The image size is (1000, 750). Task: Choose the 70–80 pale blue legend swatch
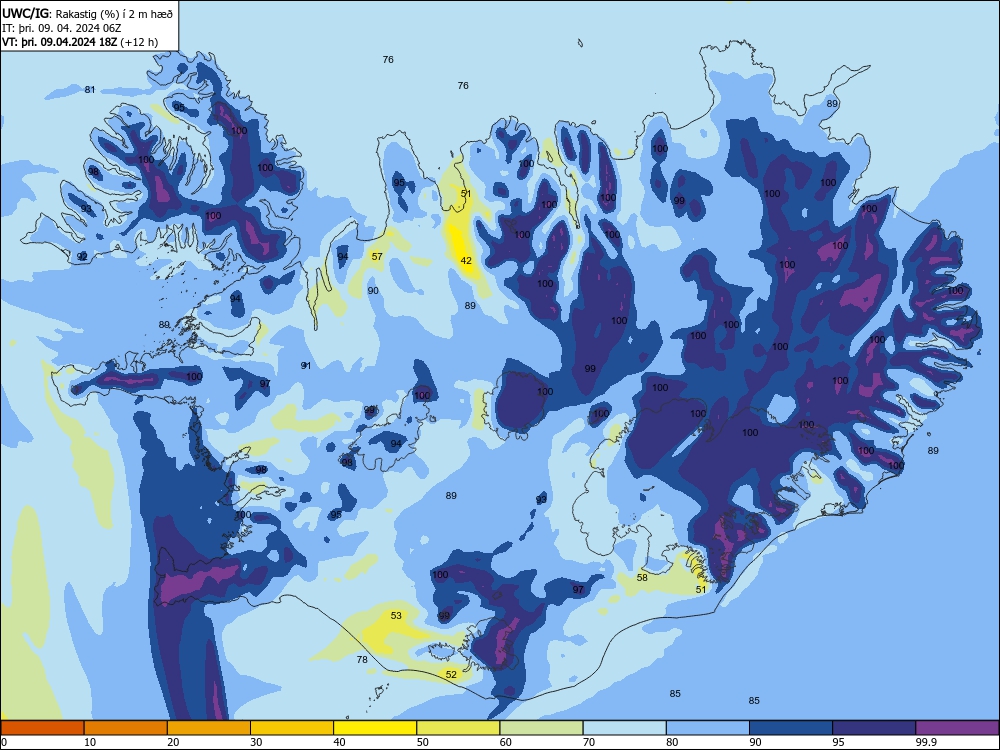(x=624, y=728)
